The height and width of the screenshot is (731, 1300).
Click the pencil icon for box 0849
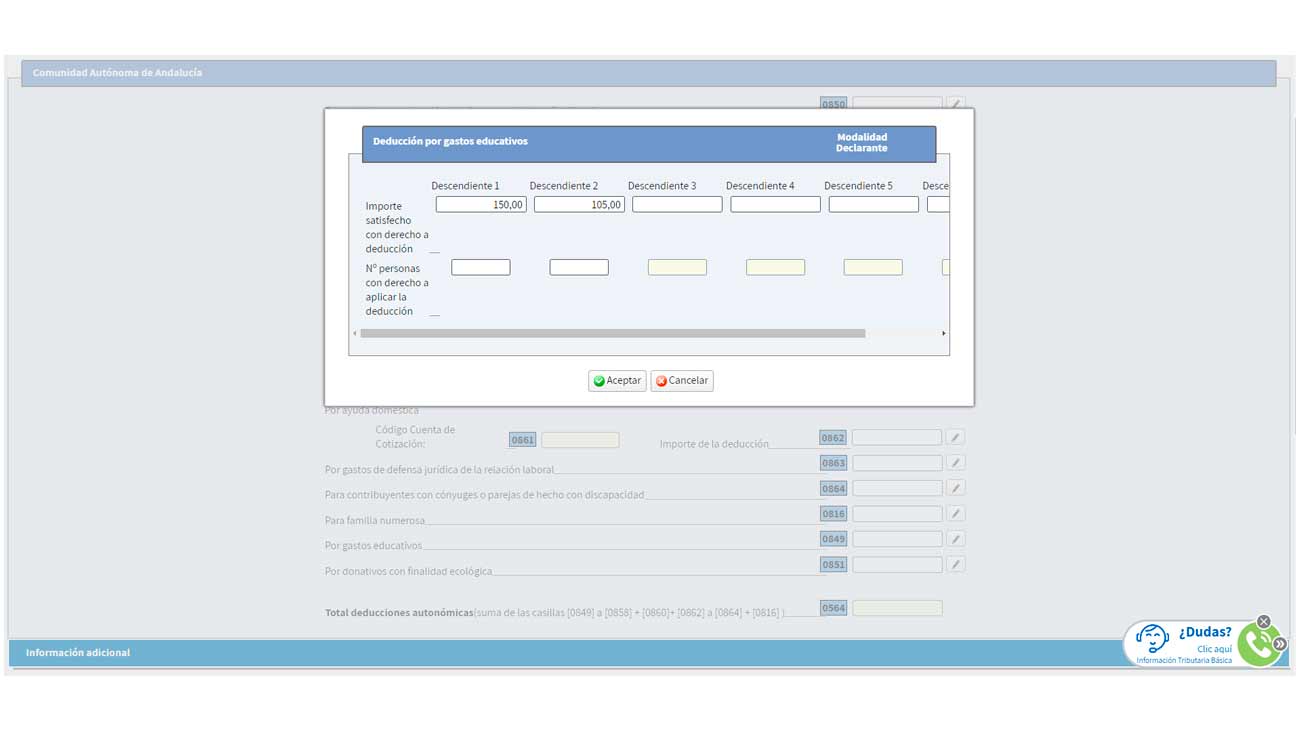[956, 538]
